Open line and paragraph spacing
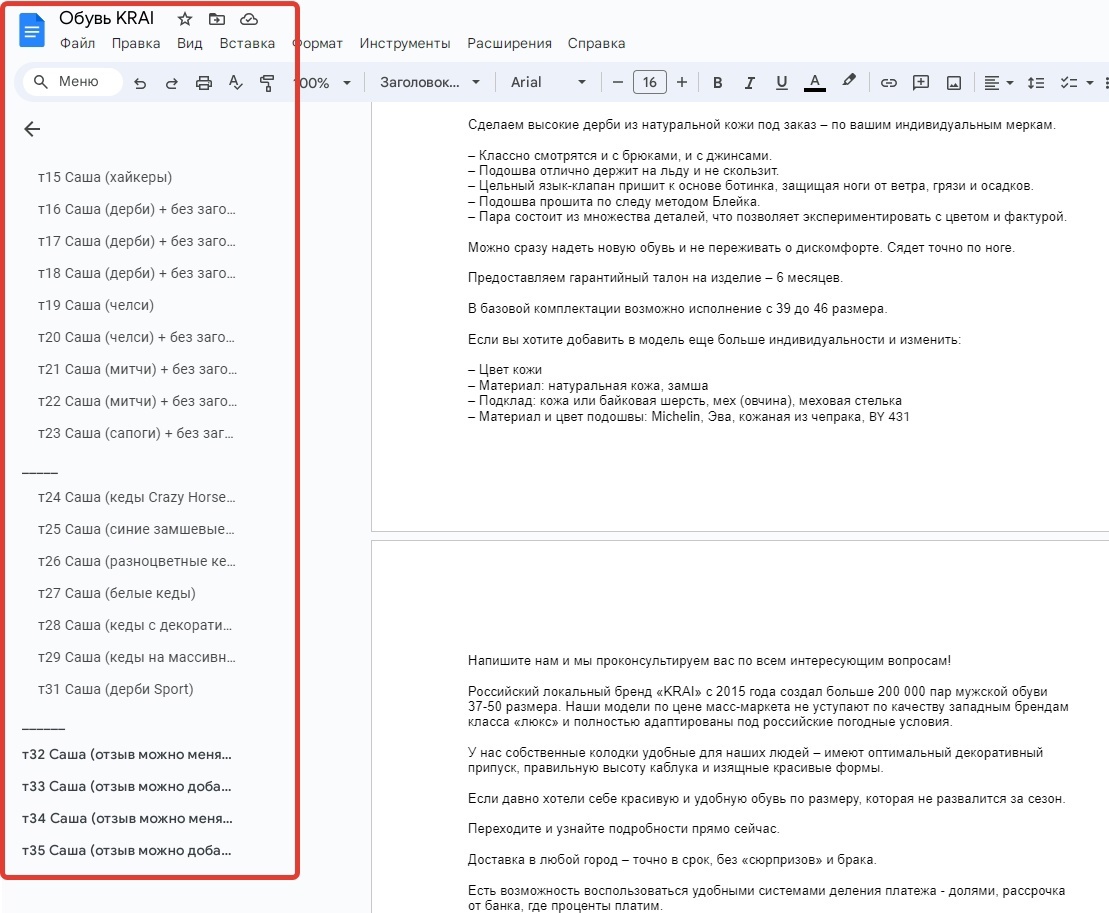The height and width of the screenshot is (913, 1109). [1035, 83]
